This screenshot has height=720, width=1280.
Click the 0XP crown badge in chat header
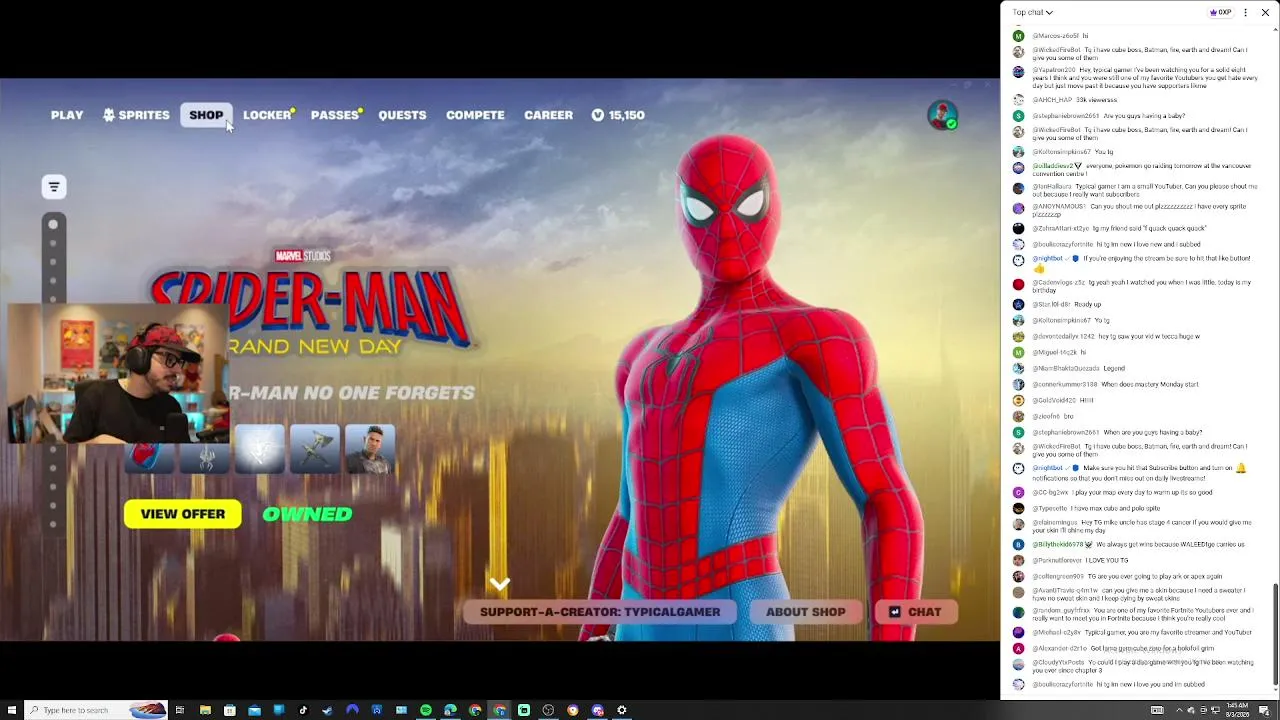point(1220,12)
